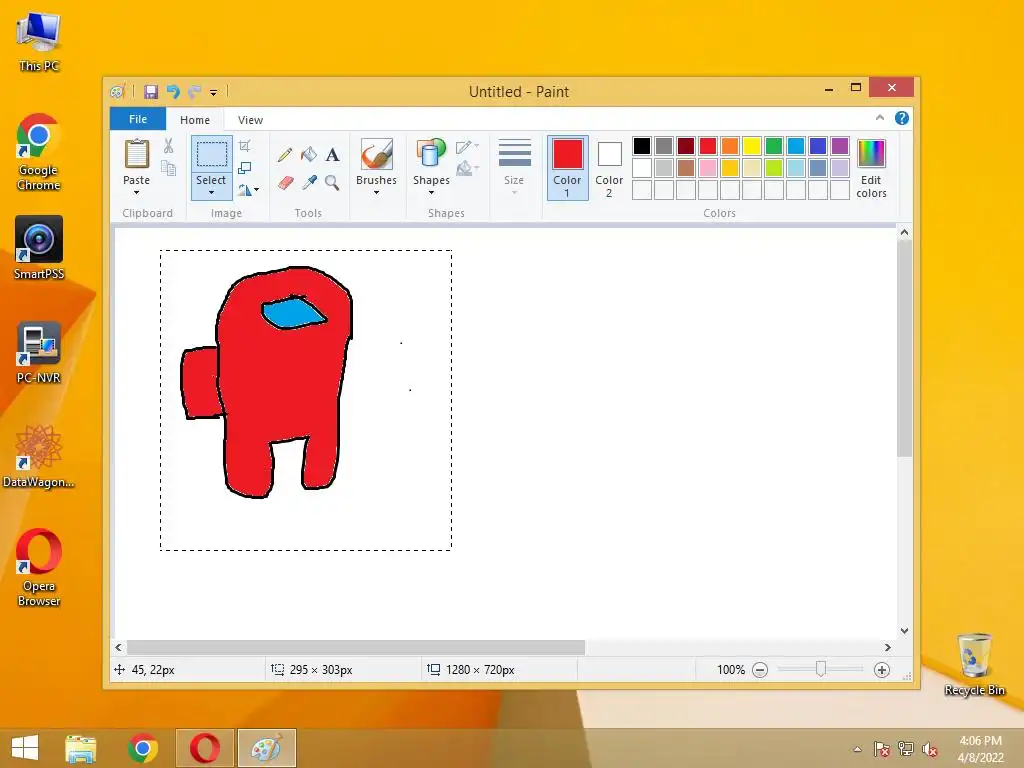Switch to the Home tab
This screenshot has height=768, width=1024.
pyautogui.click(x=195, y=120)
